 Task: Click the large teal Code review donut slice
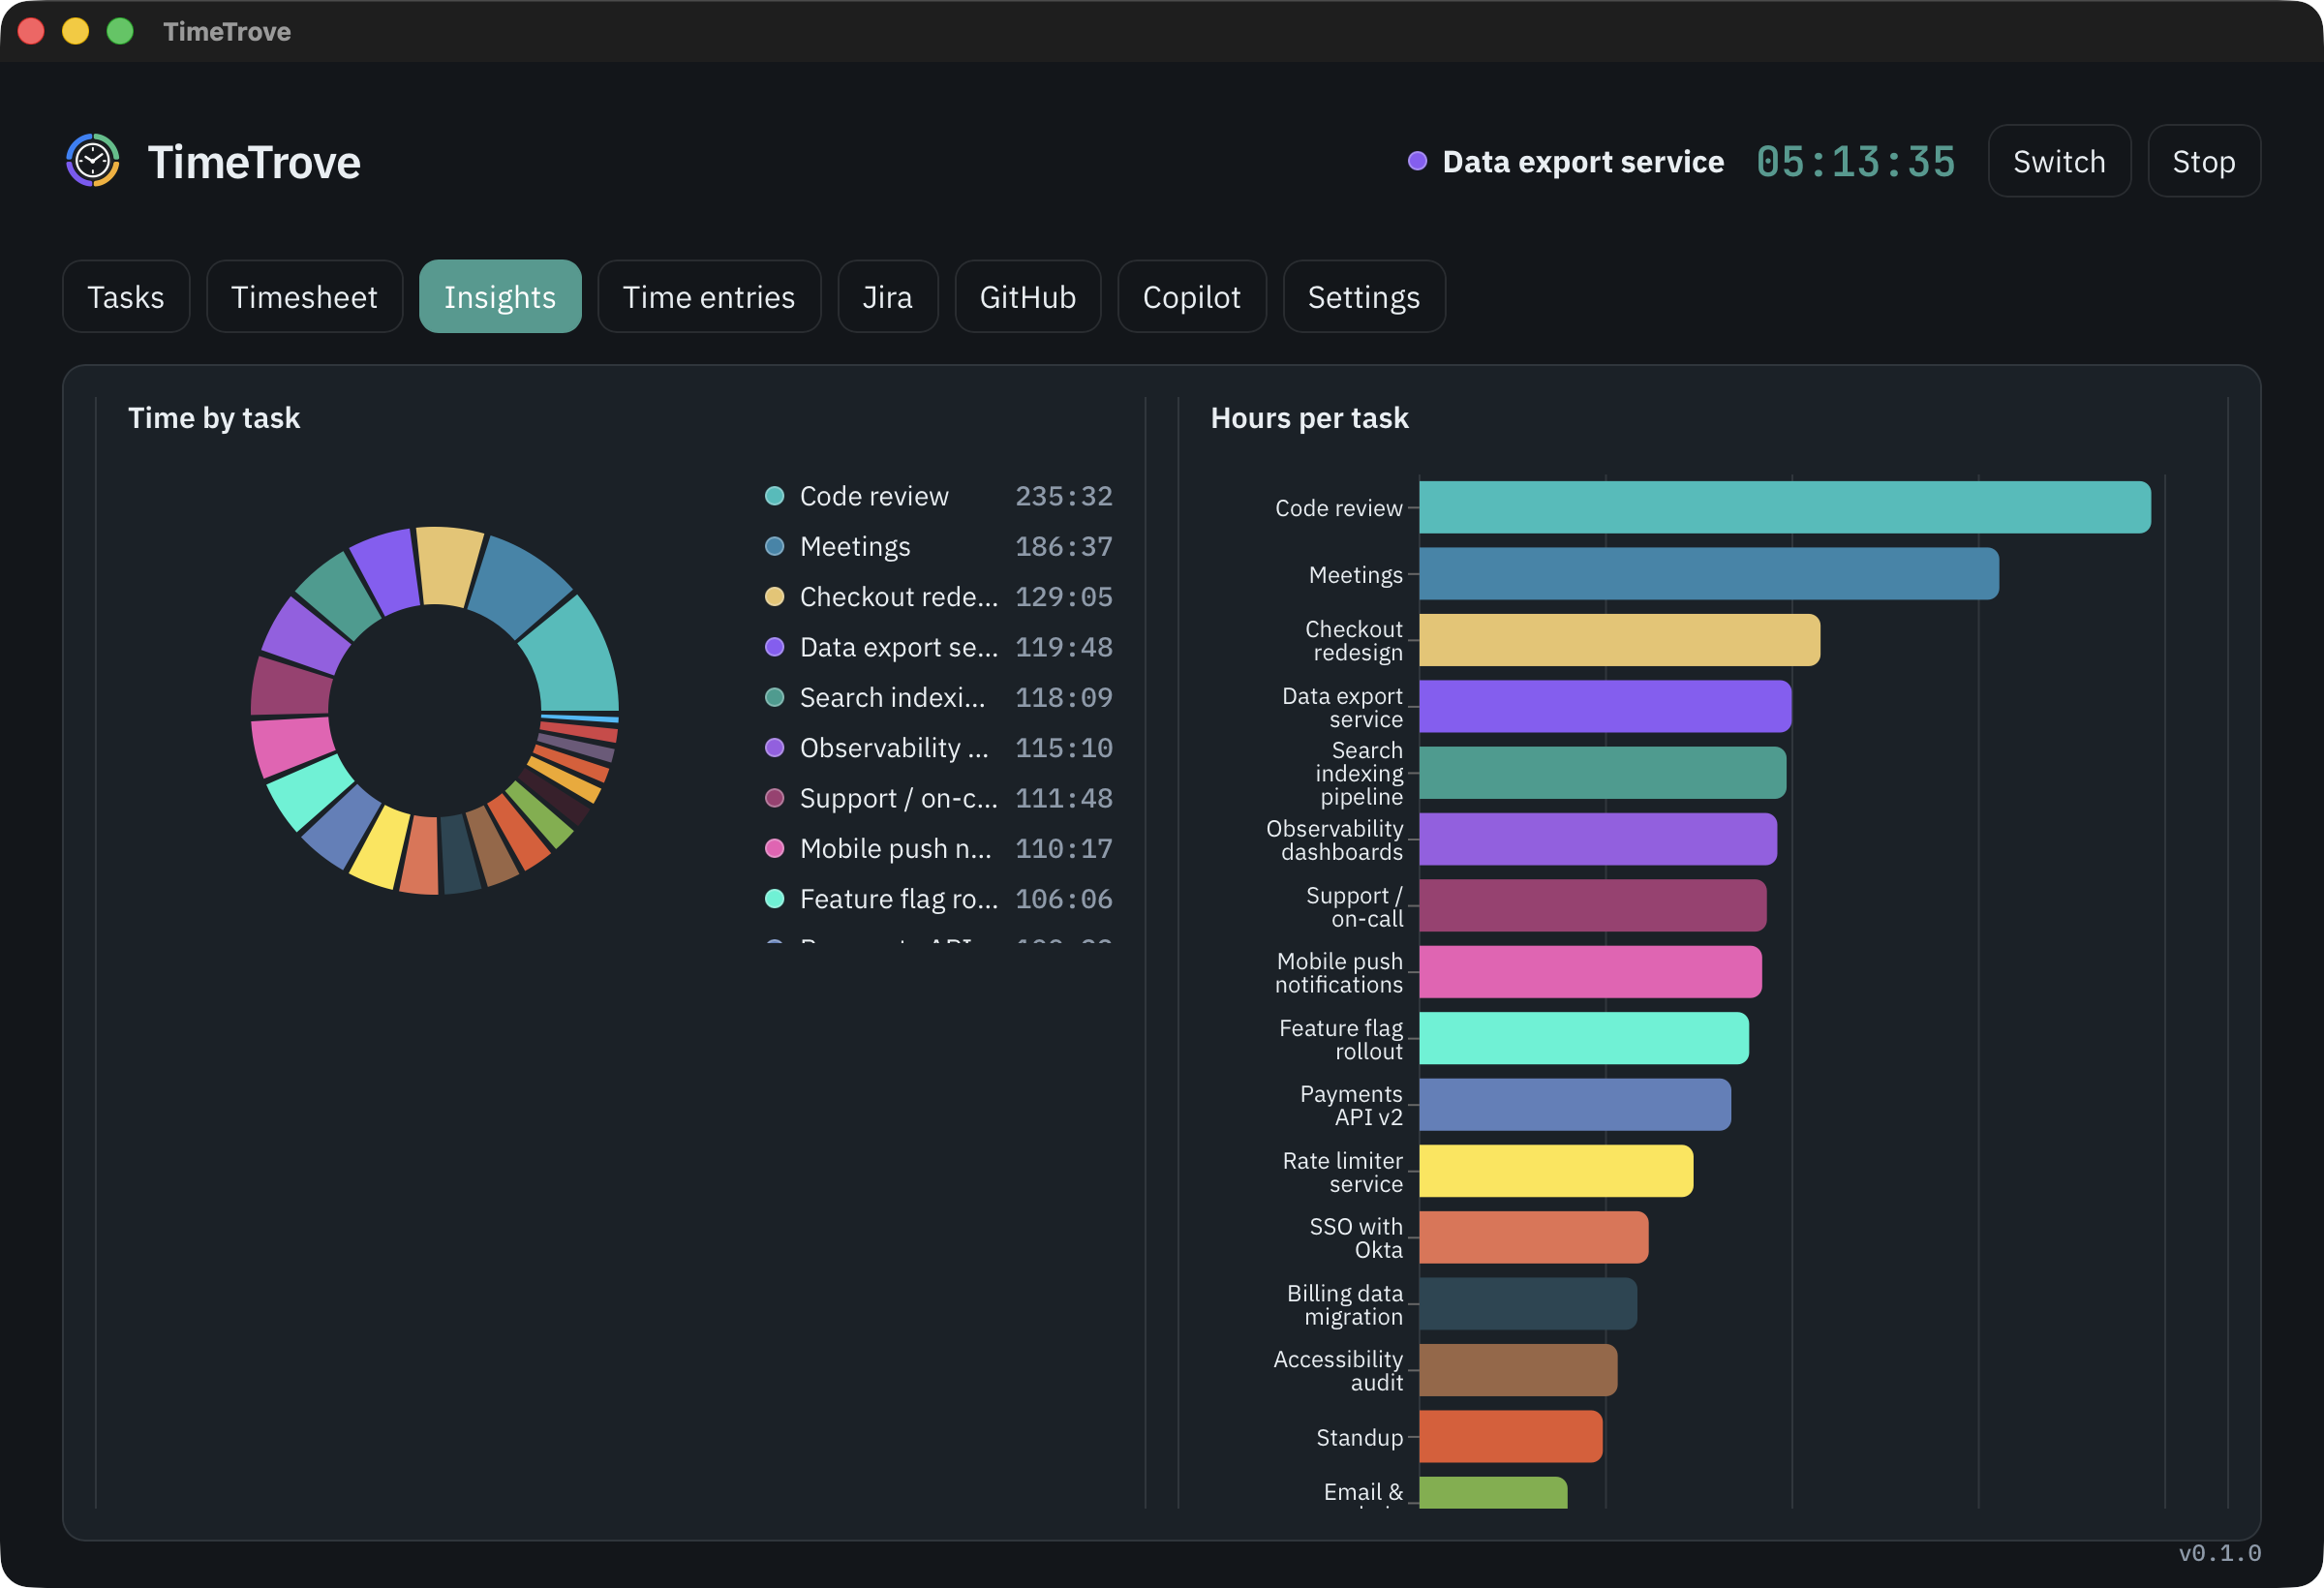point(575,660)
